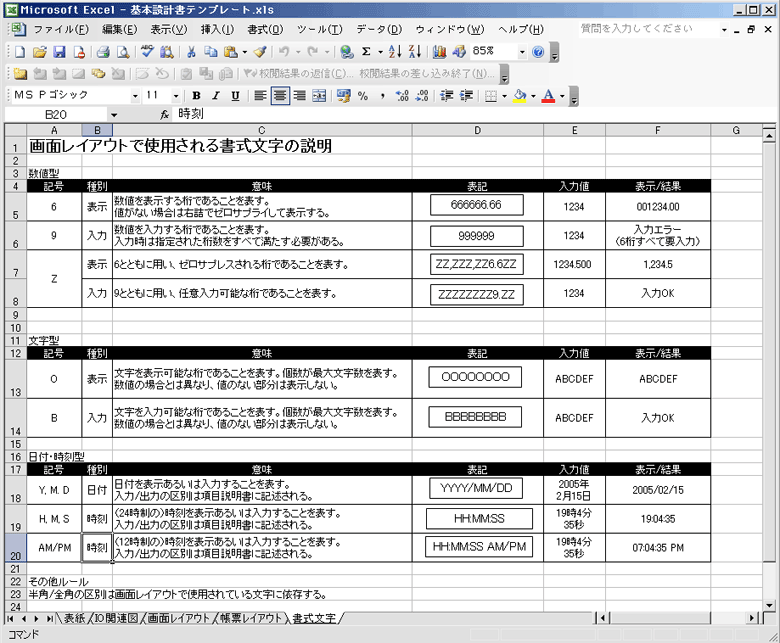Run the ABC spelling check

pyautogui.click(x=147, y=52)
